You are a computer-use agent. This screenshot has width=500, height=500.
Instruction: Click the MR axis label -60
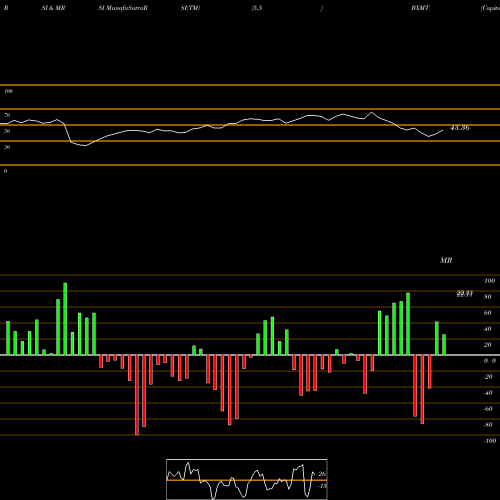488,409
